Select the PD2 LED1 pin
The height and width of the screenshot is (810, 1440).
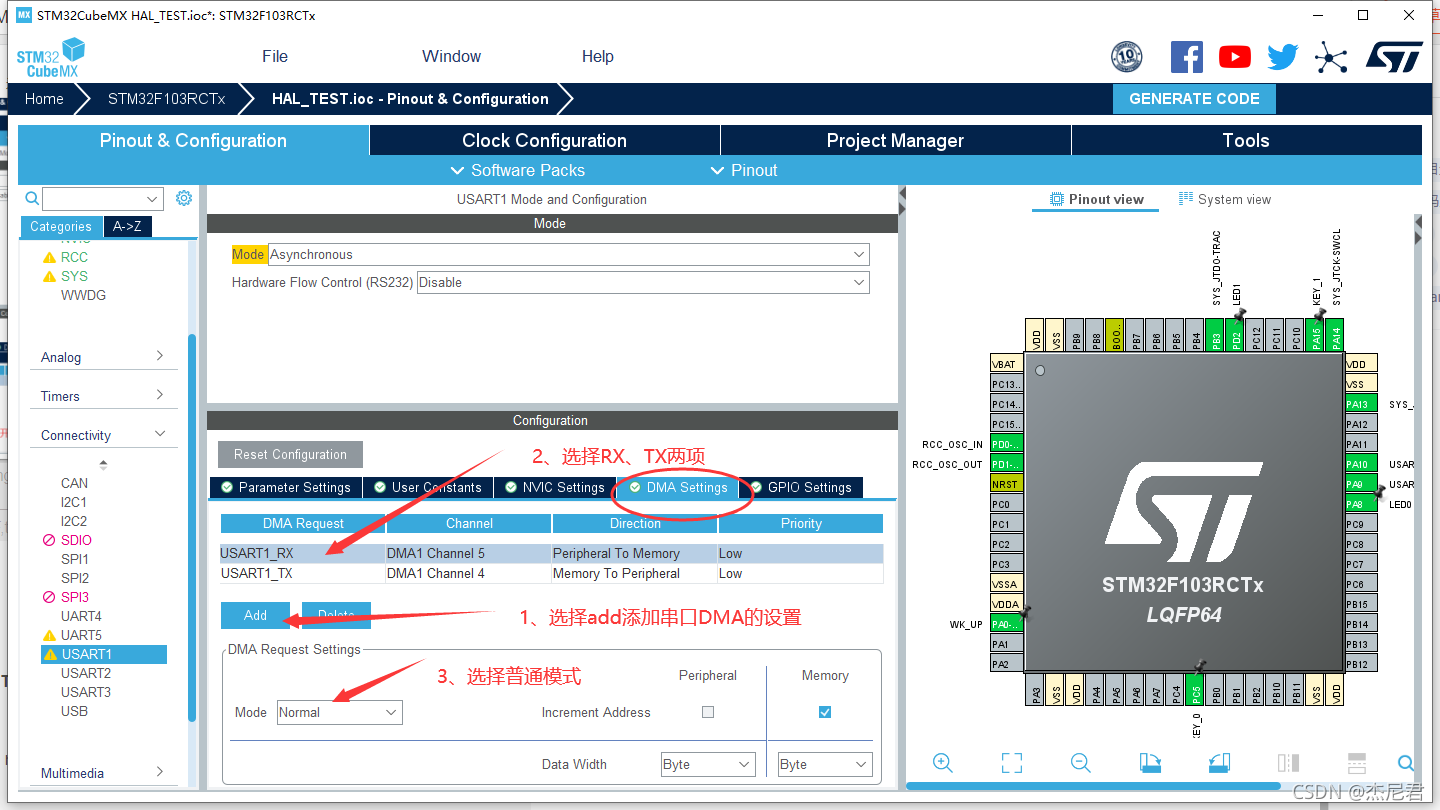[x=1235, y=334]
